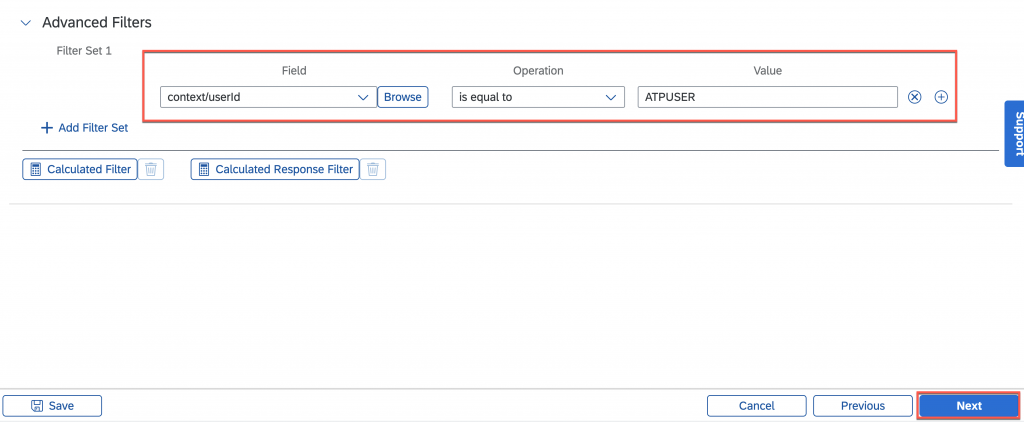Click the calculator icon in Calculated Filter

(x=35, y=169)
